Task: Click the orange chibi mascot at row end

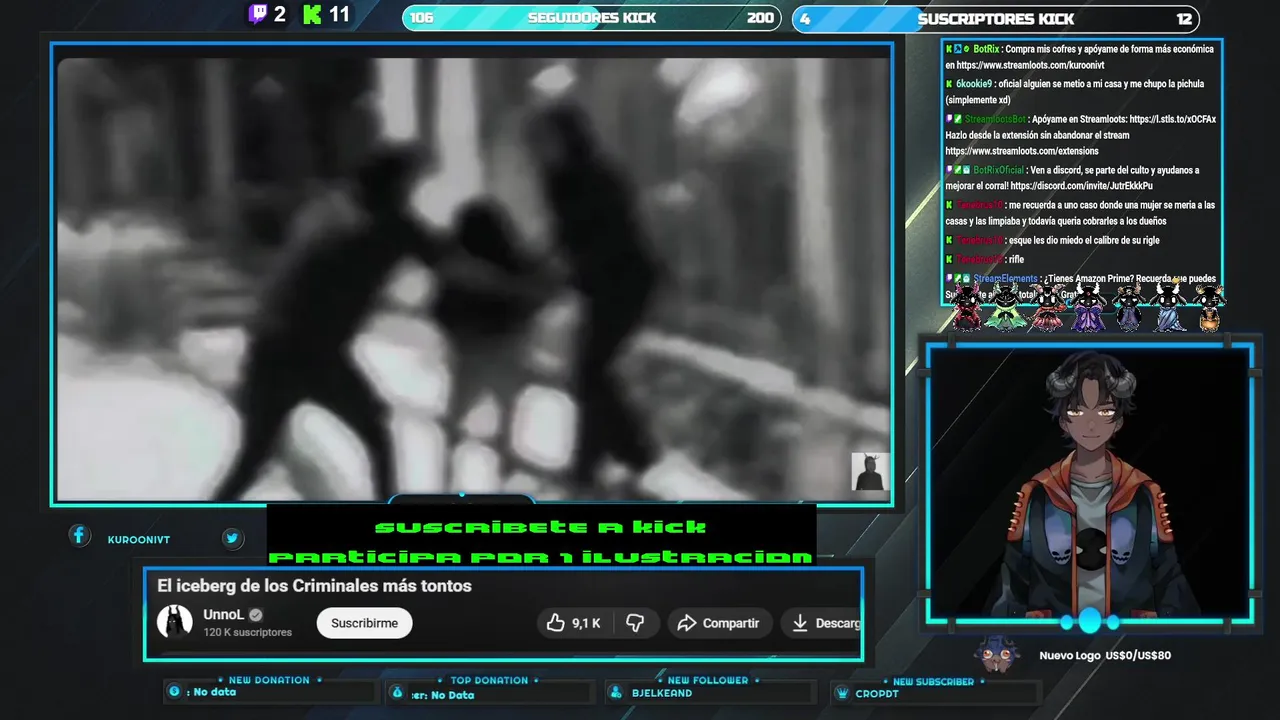Action: pos(1209,308)
